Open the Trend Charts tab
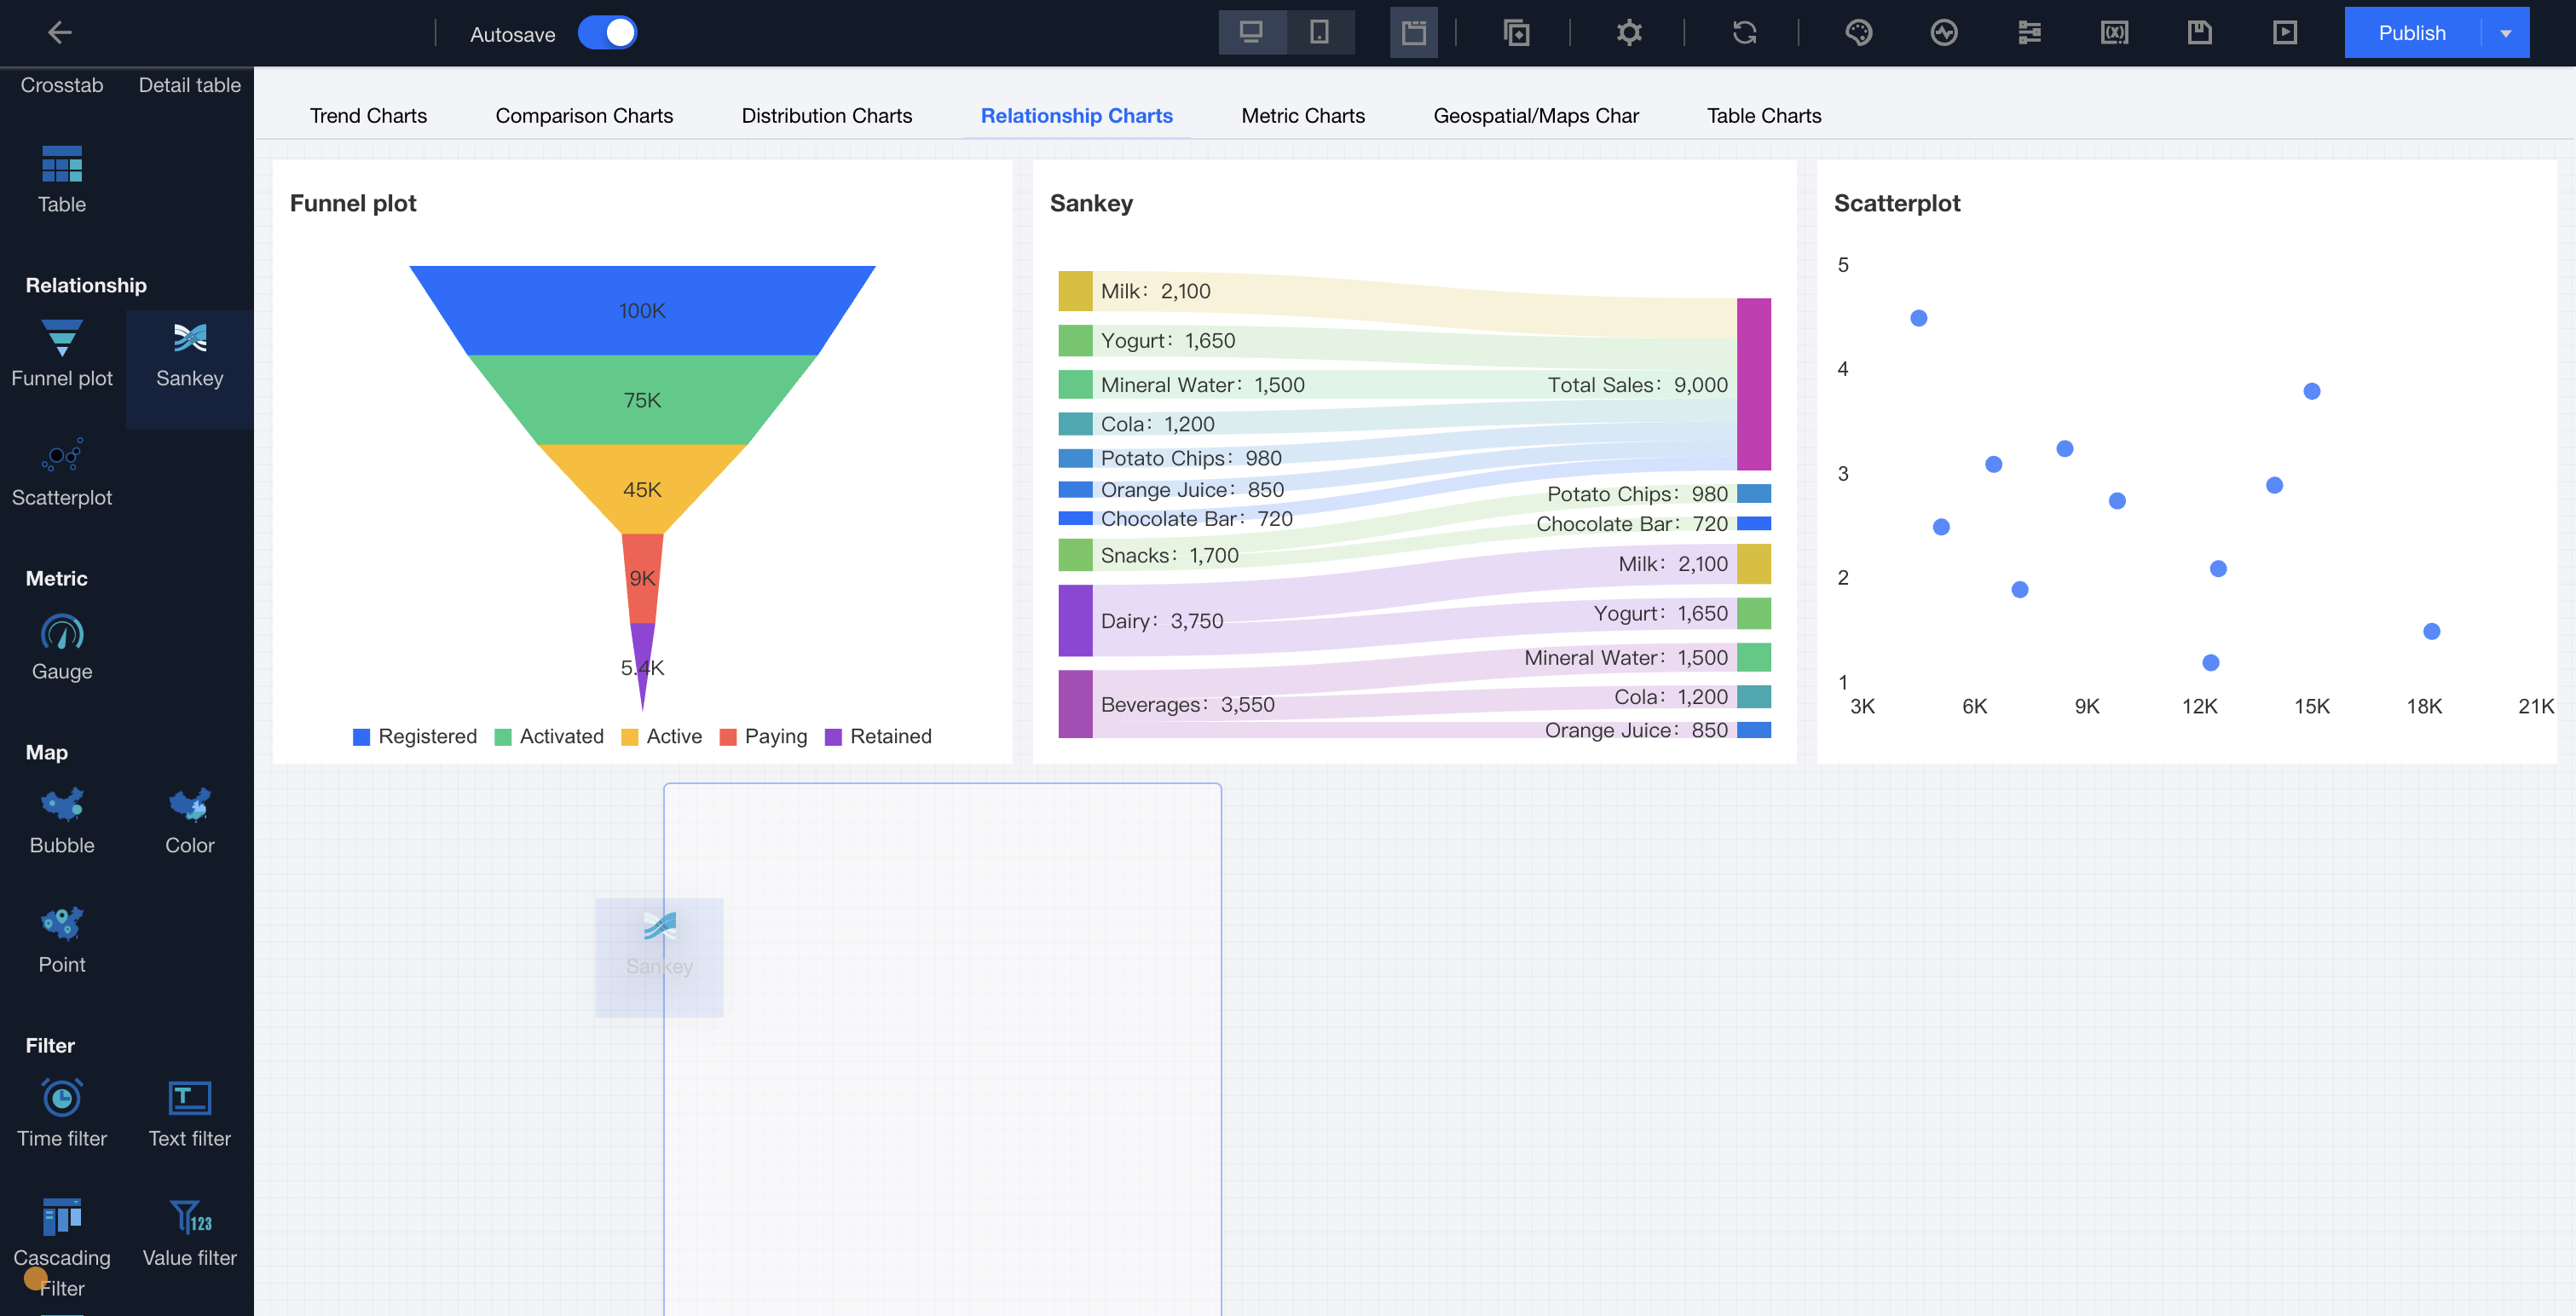This screenshot has width=2576, height=1316. (x=368, y=115)
